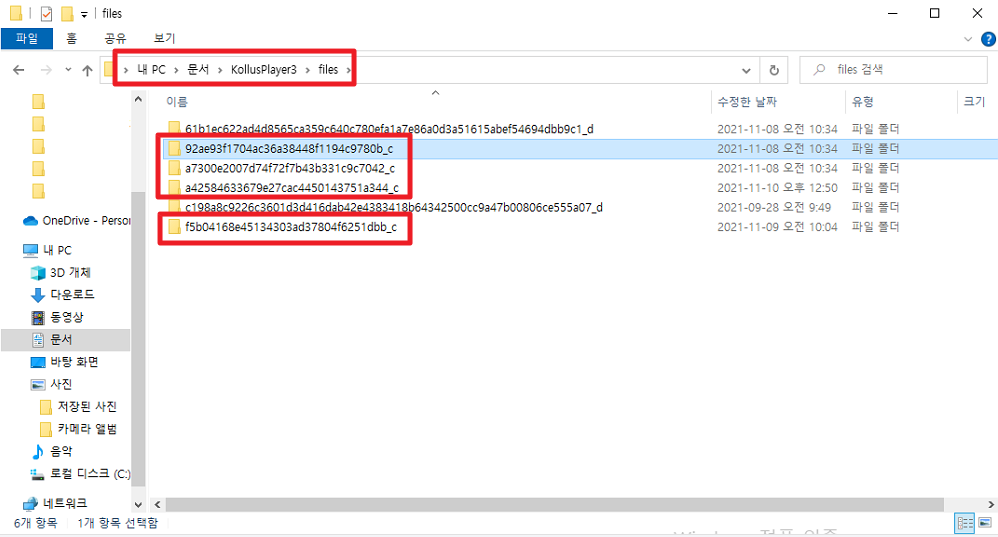This screenshot has height=537, width=998.
Task: Switch to details view in status bar
Action: pyautogui.click(x=963, y=523)
